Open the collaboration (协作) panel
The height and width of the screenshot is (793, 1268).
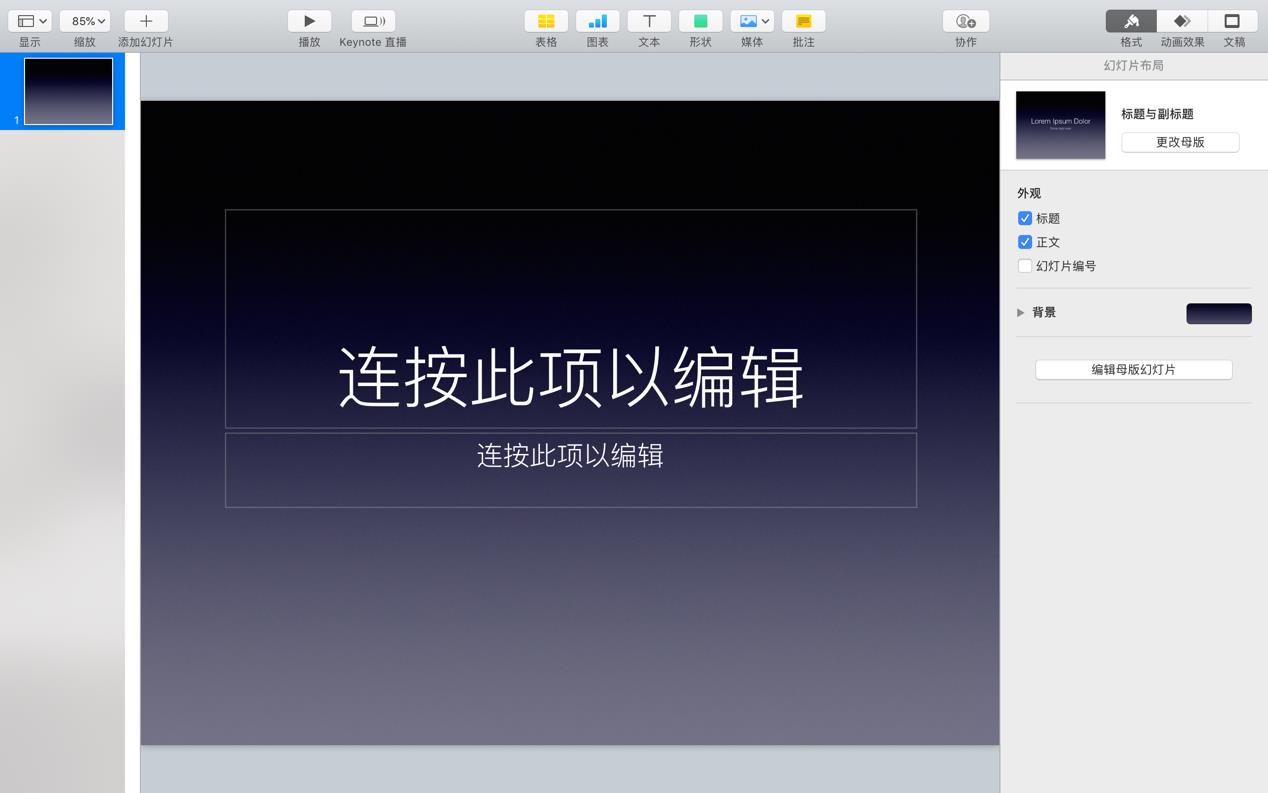963,20
